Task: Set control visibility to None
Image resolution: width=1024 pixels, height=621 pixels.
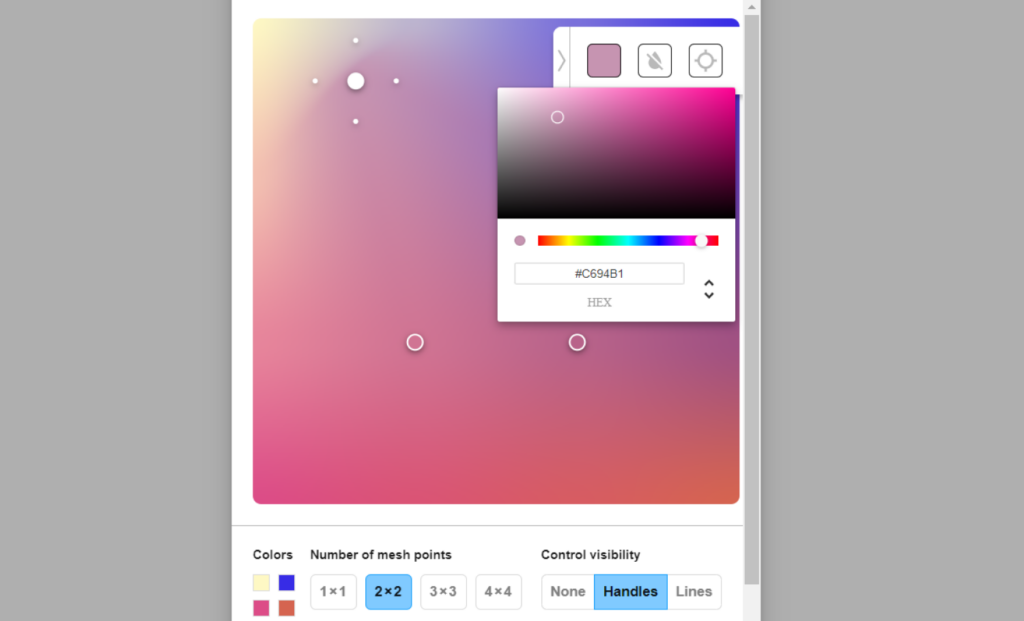Action: click(568, 592)
